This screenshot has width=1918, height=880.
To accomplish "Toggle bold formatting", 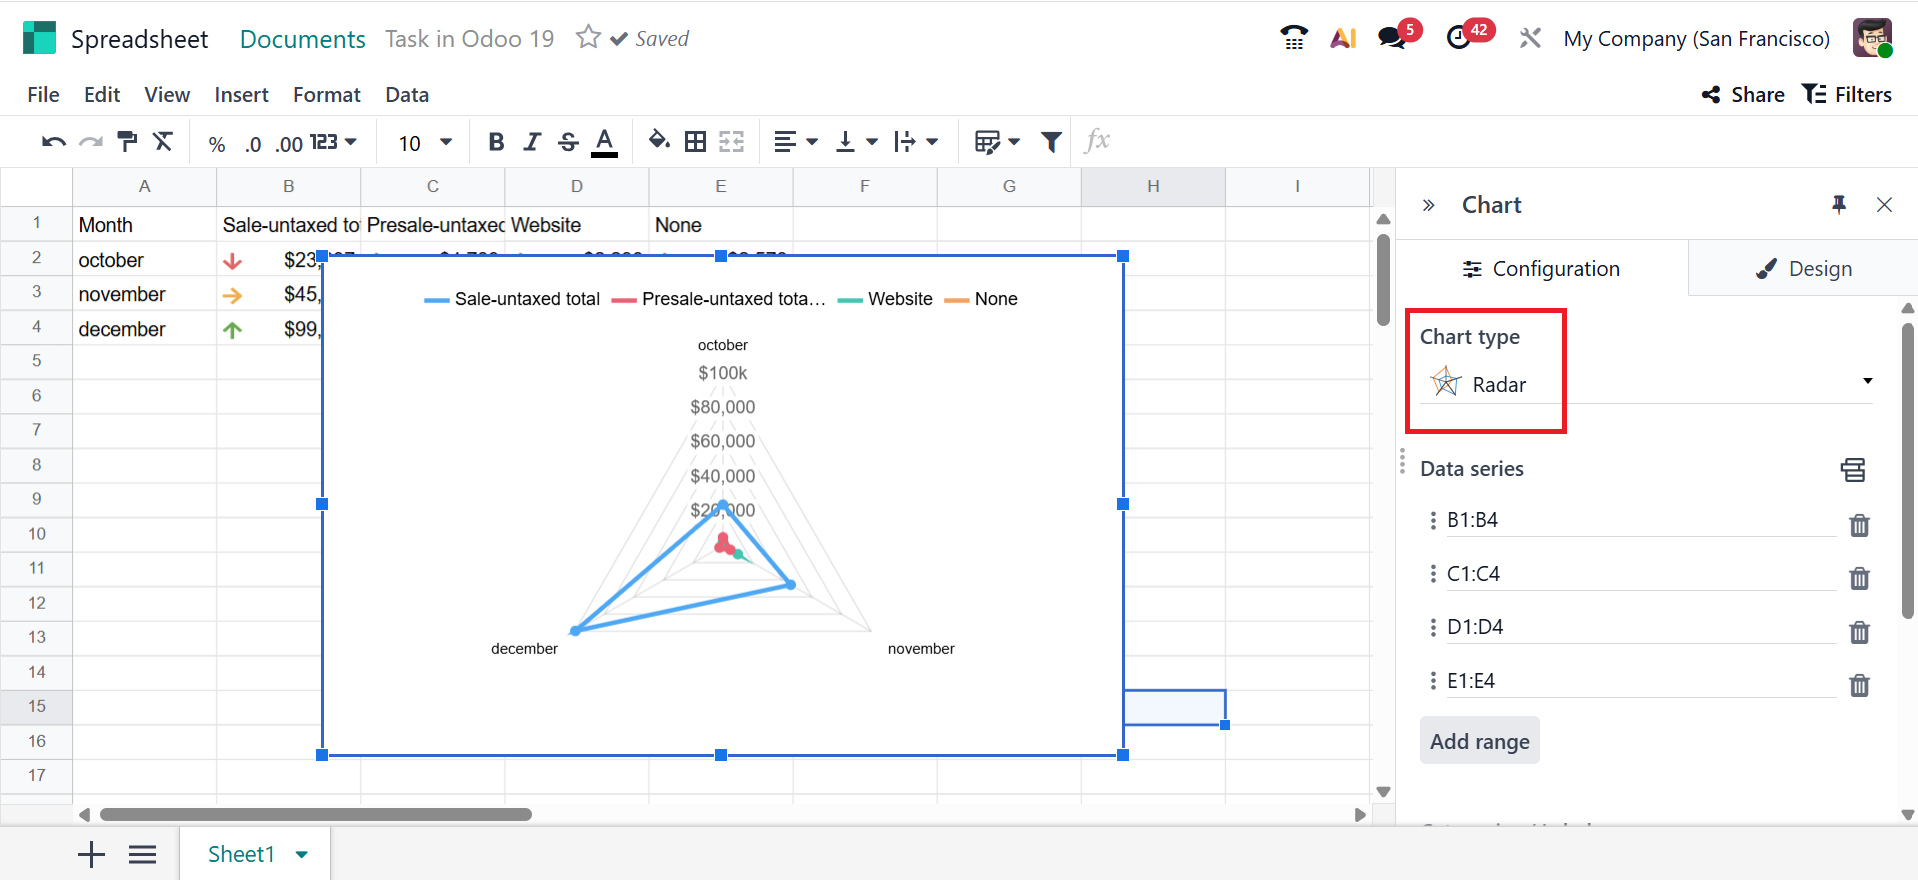I will [x=496, y=142].
